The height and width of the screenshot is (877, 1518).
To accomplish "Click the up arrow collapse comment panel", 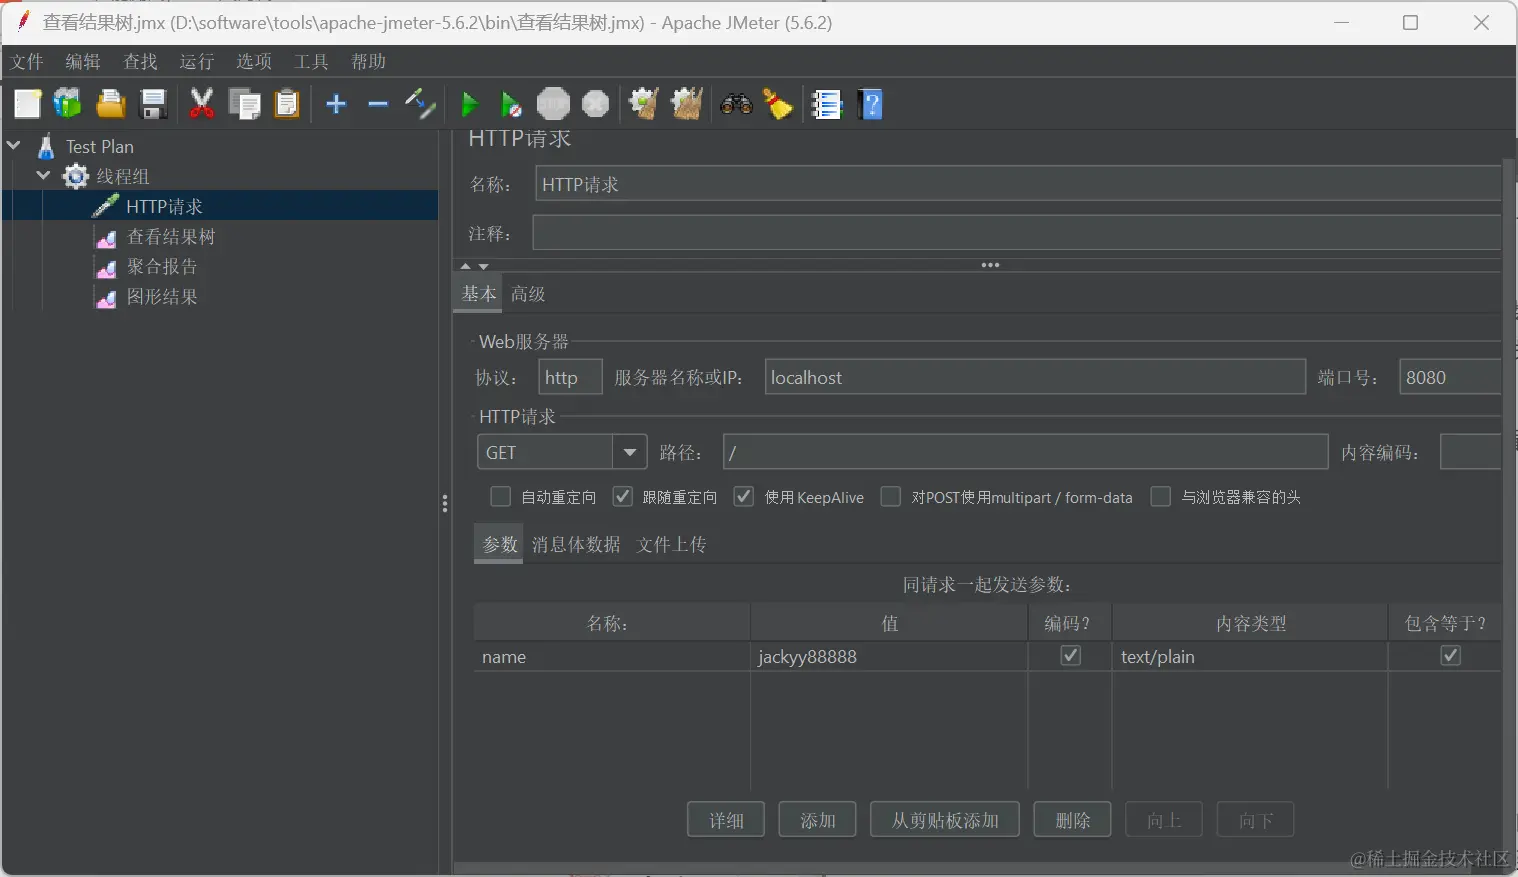I will pos(465,267).
